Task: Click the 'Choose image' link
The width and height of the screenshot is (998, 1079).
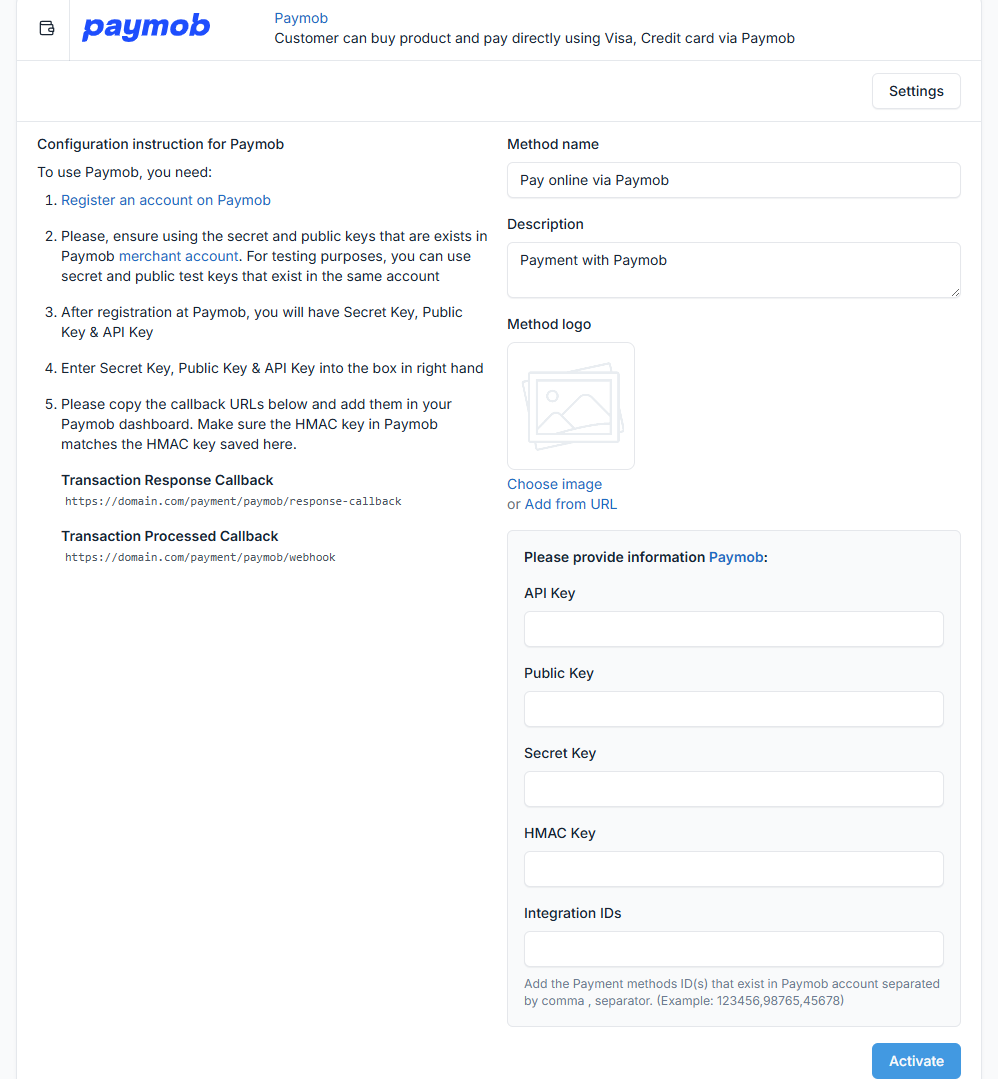Action: tap(554, 484)
